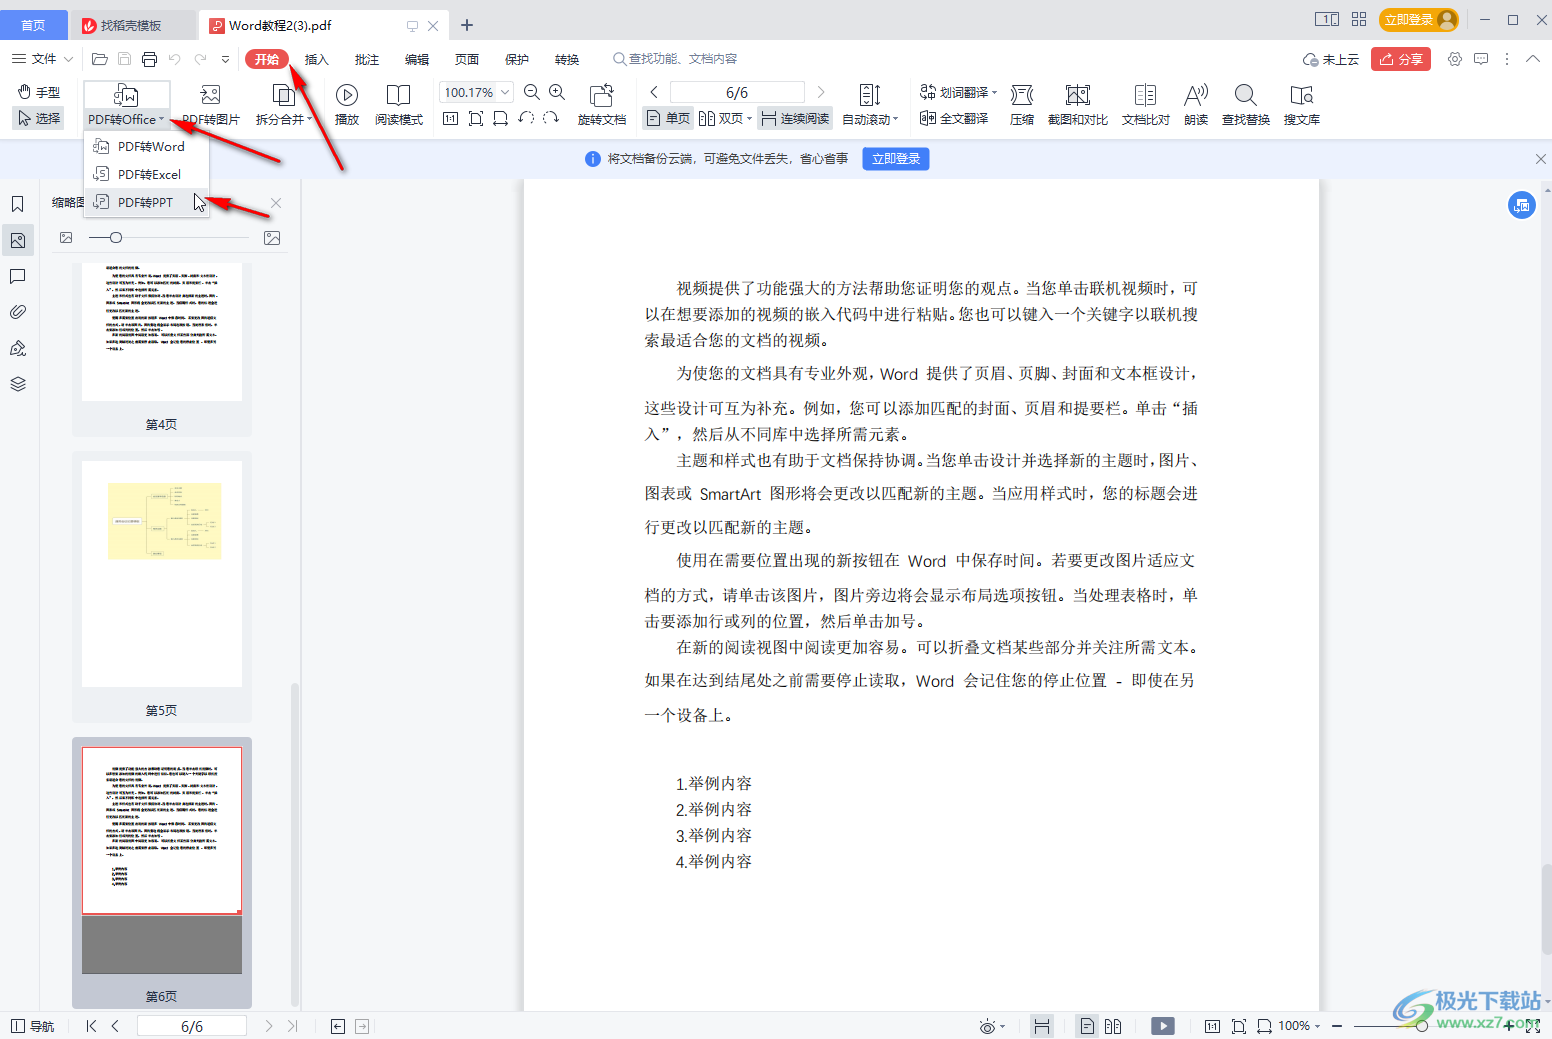Image resolution: width=1552 pixels, height=1039 pixels.
Task: Click 立即登录 button in blue banner
Action: pyautogui.click(x=896, y=159)
